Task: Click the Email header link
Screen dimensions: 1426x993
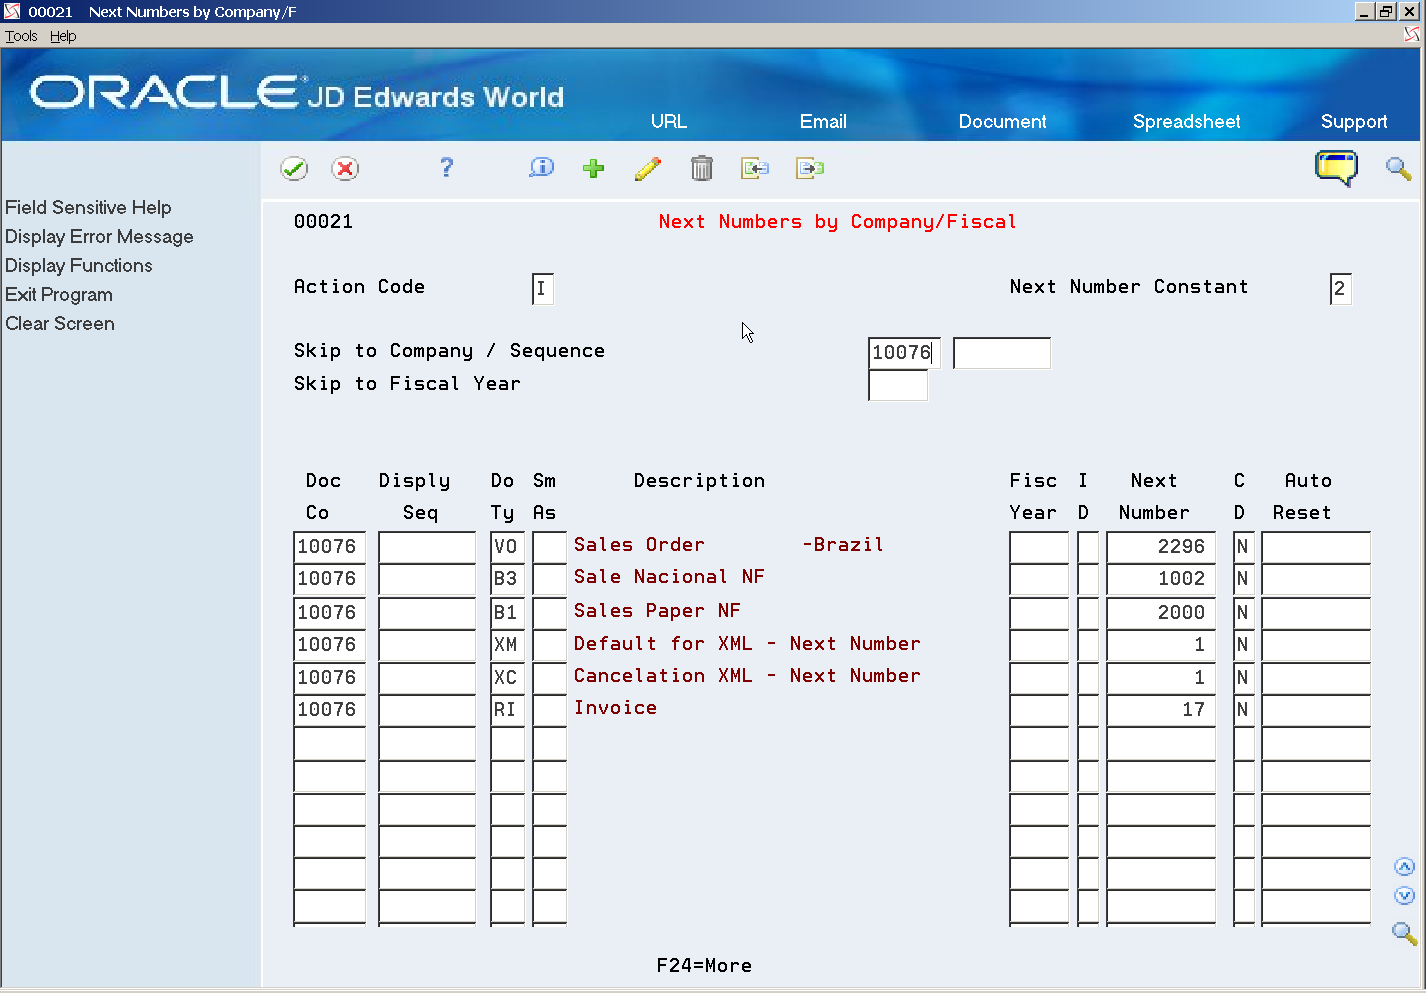Action: (x=823, y=121)
